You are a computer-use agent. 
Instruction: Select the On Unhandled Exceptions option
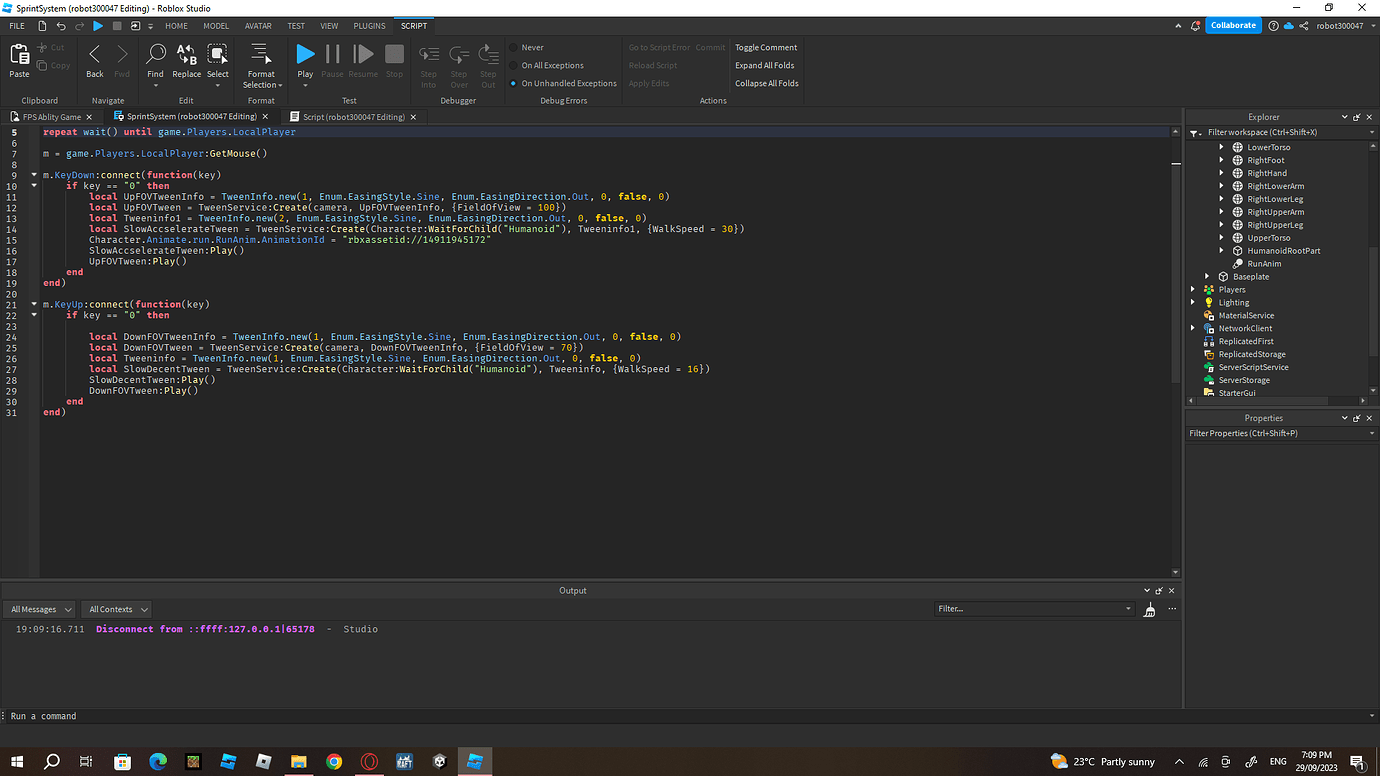[x=563, y=83]
